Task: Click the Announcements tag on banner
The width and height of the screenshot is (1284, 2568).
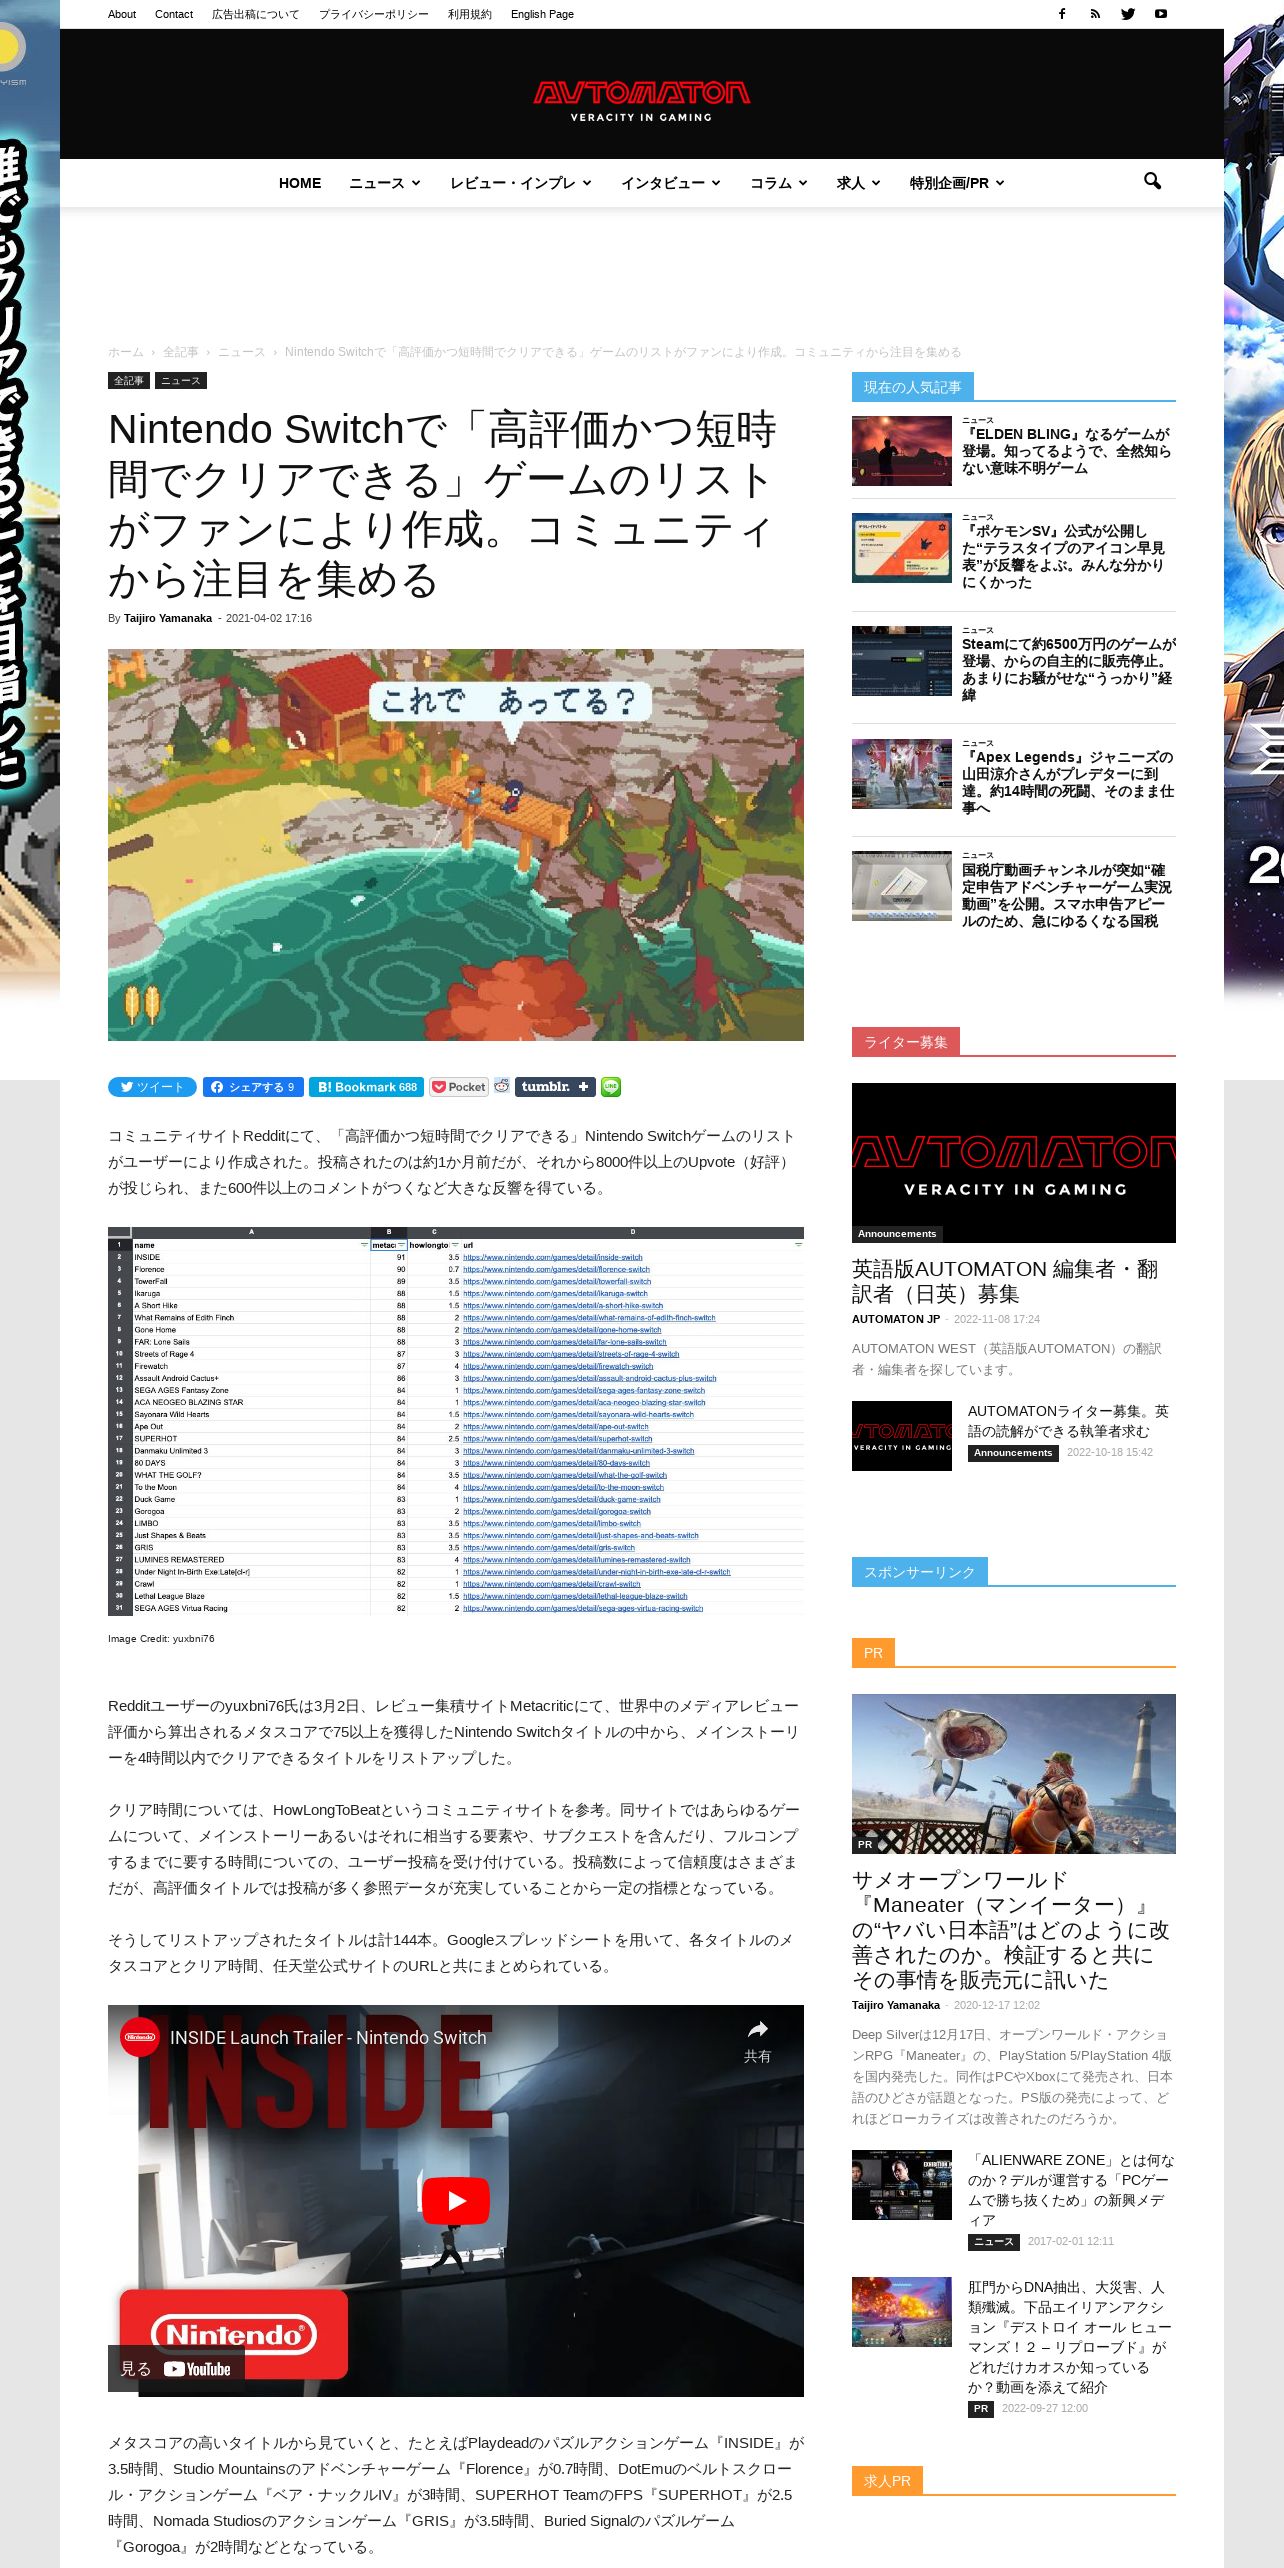Action: coord(897,1233)
